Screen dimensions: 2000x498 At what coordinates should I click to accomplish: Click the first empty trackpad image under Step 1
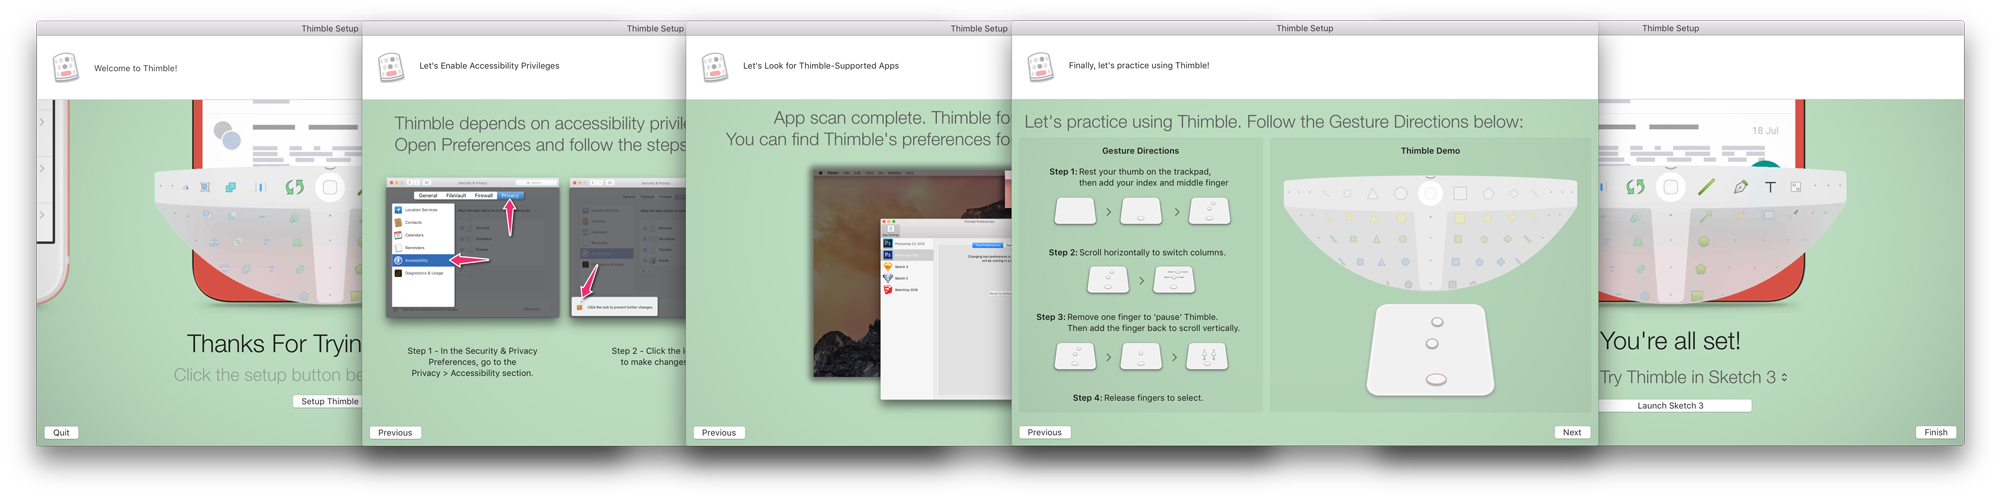1075,211
